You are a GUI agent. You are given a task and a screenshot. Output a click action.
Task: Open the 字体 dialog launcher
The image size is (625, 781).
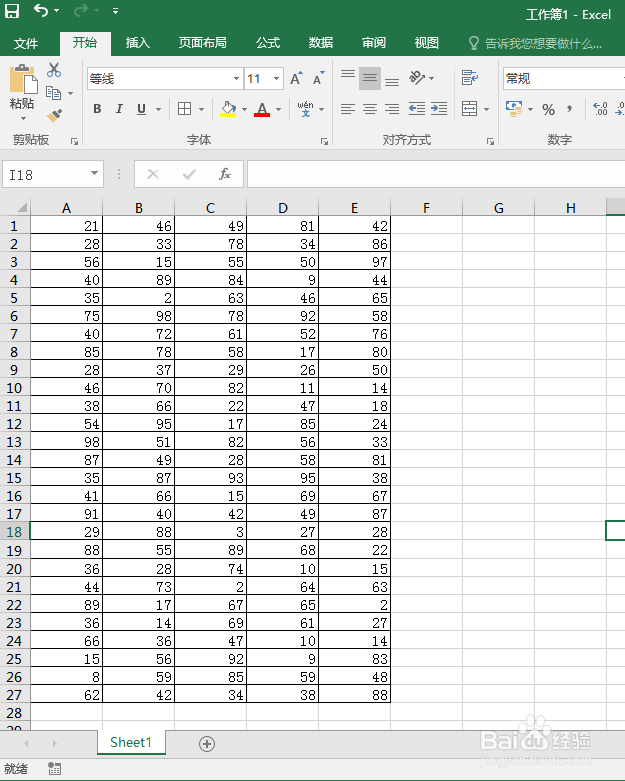click(324, 141)
